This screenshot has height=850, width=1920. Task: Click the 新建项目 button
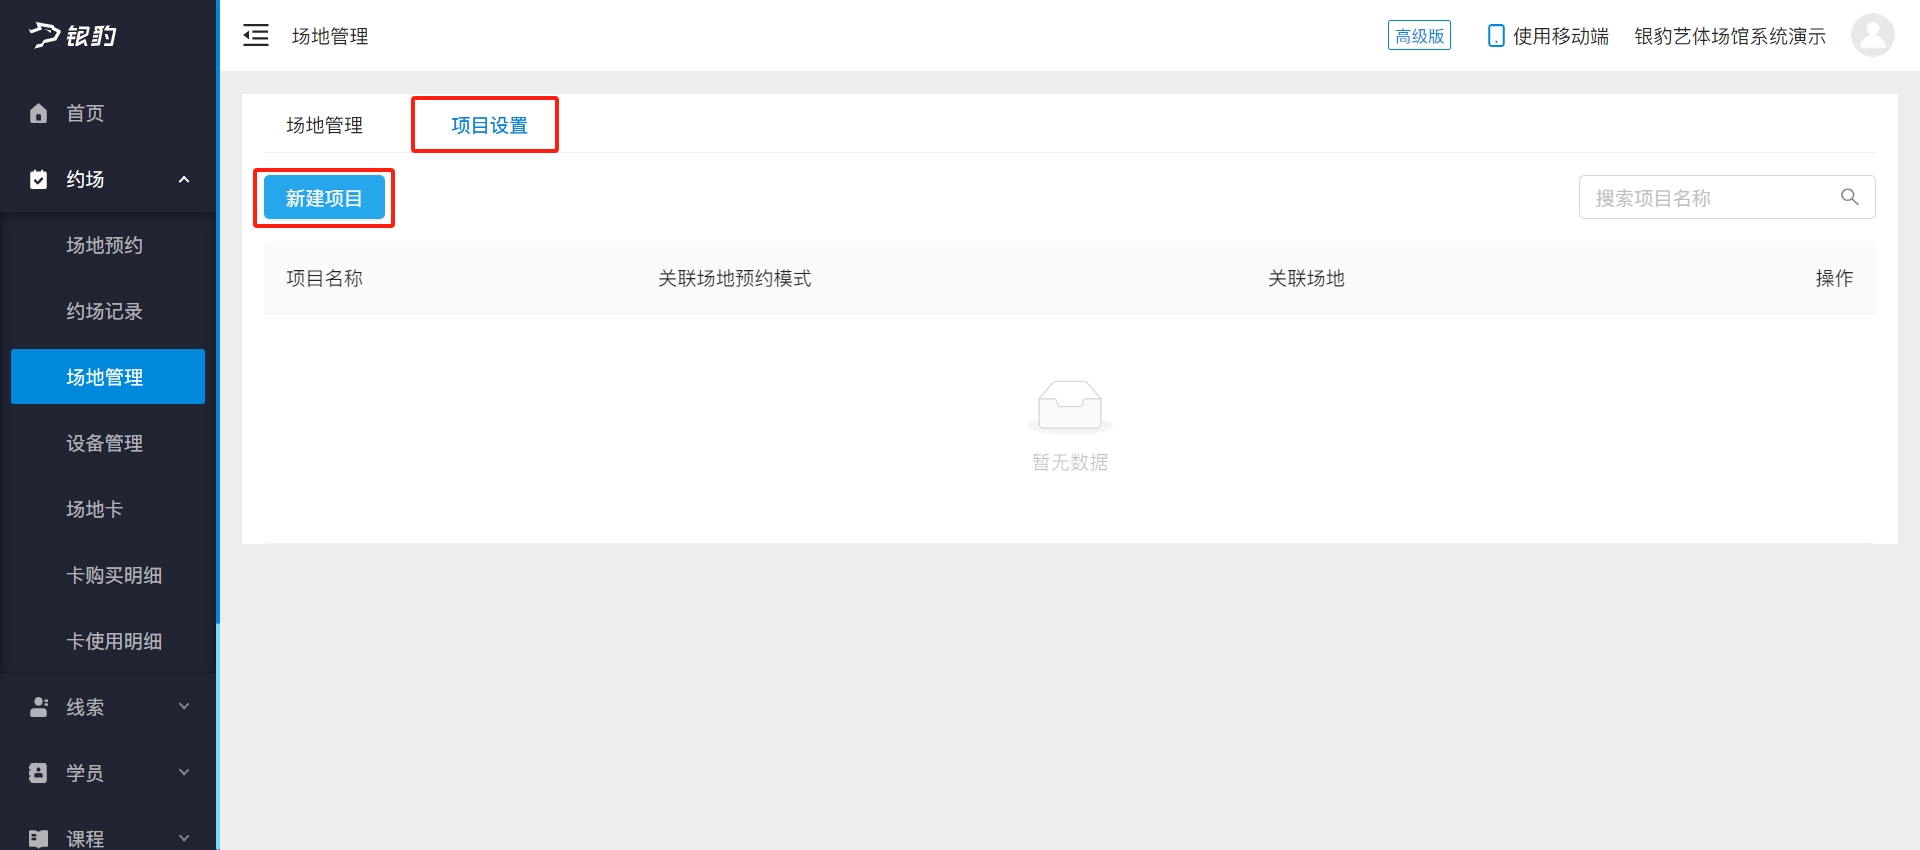pyautogui.click(x=324, y=198)
